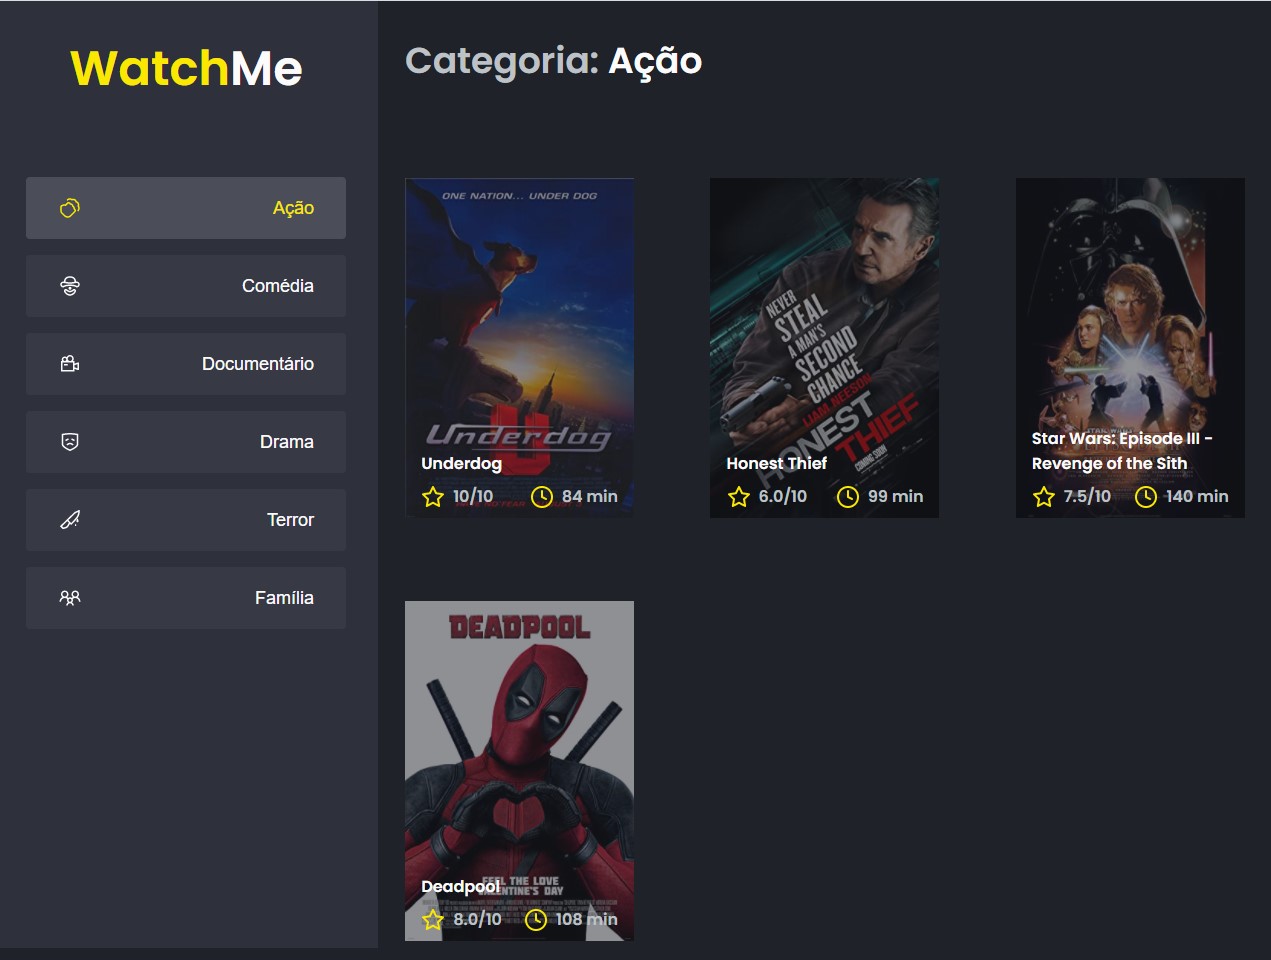Click the Deadpool movie title
The image size is (1271, 960).
(460, 887)
